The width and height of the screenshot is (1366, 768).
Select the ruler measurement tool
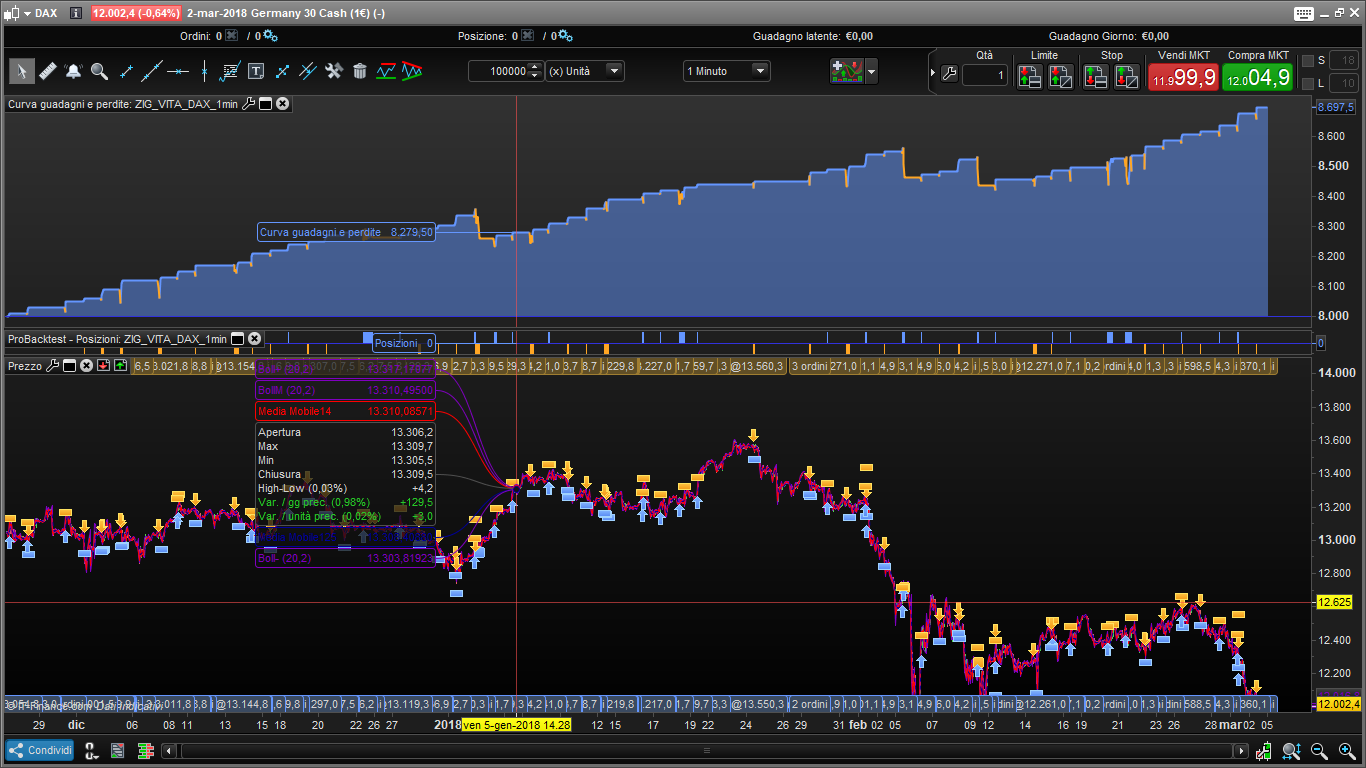47,71
